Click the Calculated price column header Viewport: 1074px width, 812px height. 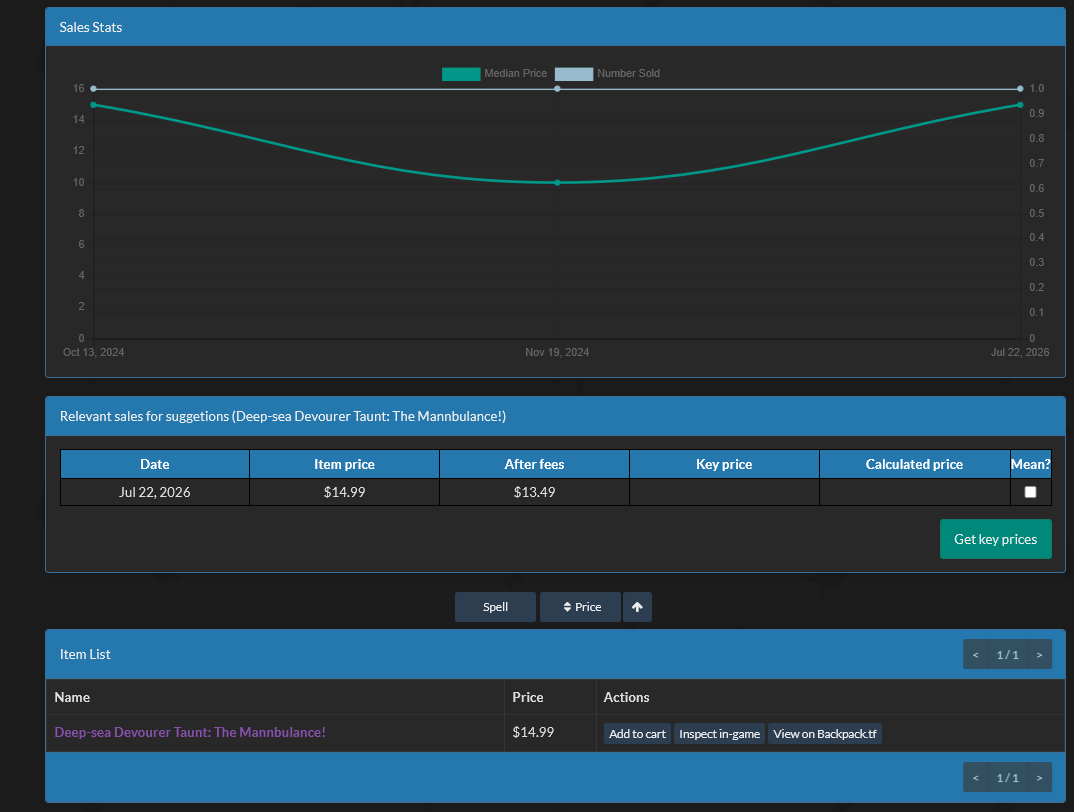[914, 464]
